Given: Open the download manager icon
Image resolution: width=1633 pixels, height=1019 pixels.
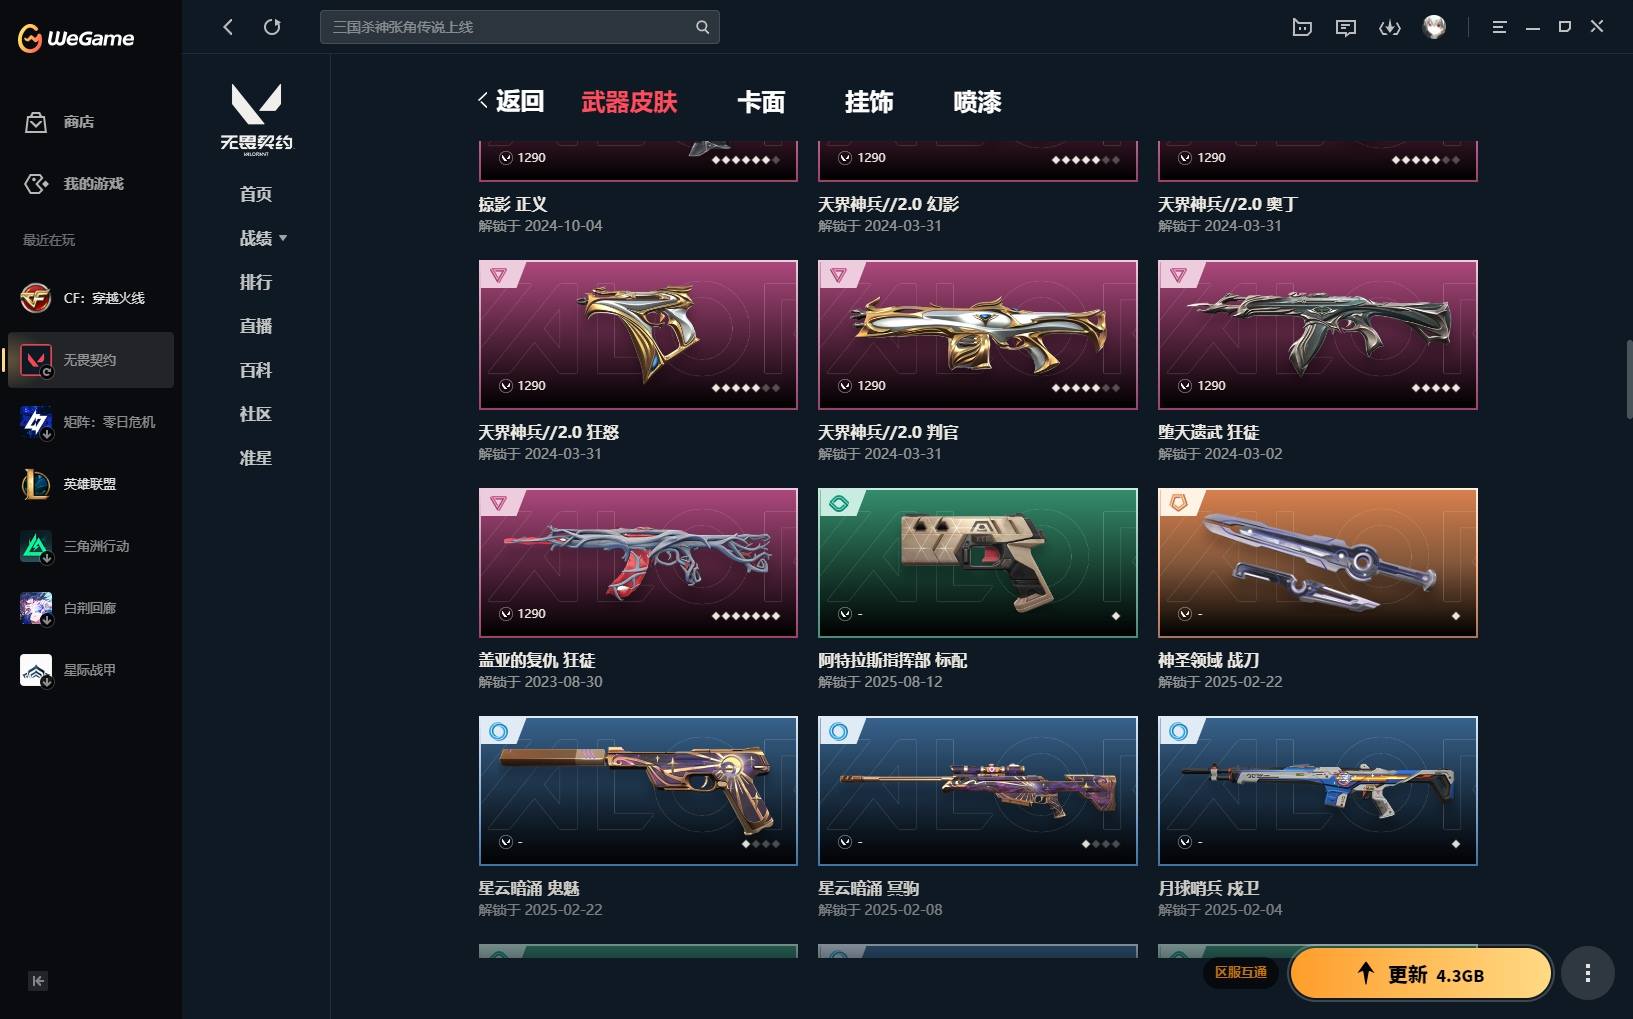Looking at the screenshot, I should [x=1390, y=27].
